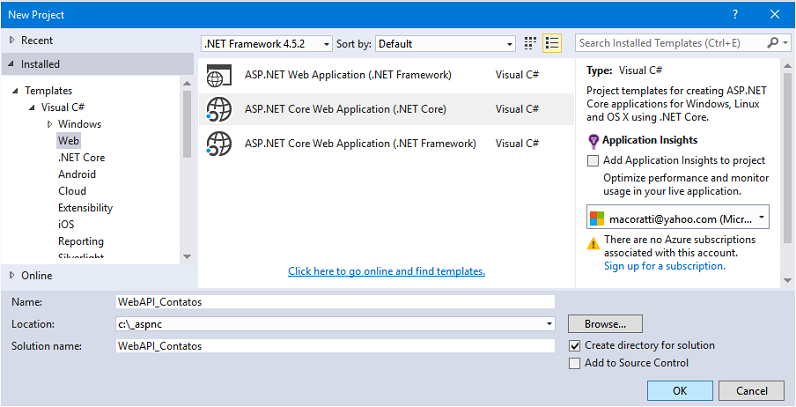Image resolution: width=796 pixels, height=407 pixels.
Task: Click the template tree scrollbar down arrow
Action: click(x=186, y=256)
